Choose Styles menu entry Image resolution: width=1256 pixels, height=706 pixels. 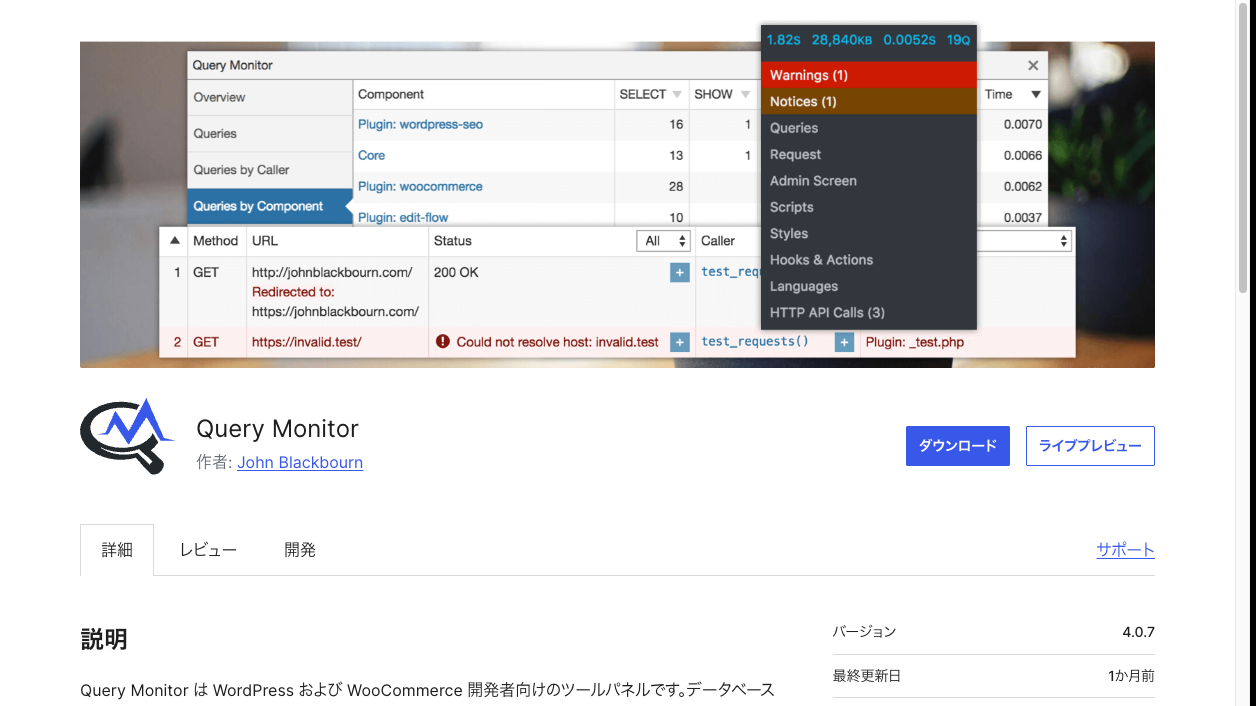[x=868, y=233]
